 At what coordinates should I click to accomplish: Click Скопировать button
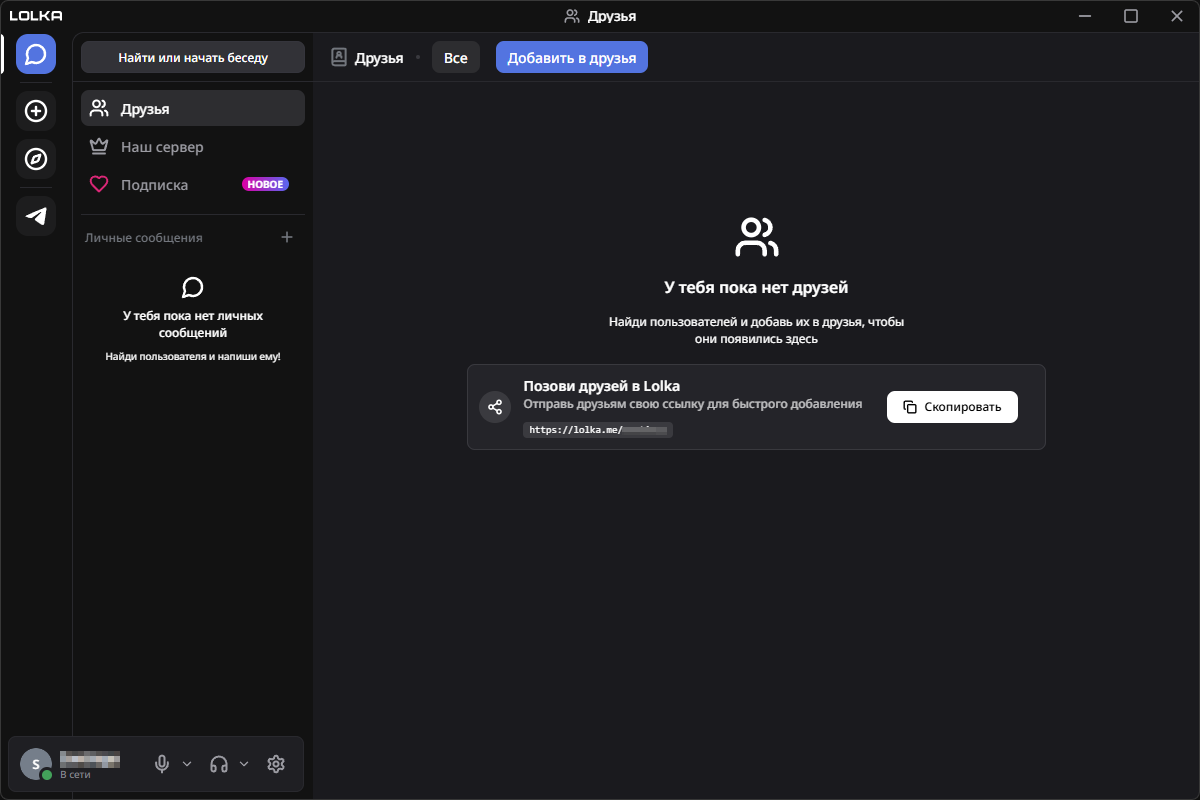pyautogui.click(x=952, y=407)
